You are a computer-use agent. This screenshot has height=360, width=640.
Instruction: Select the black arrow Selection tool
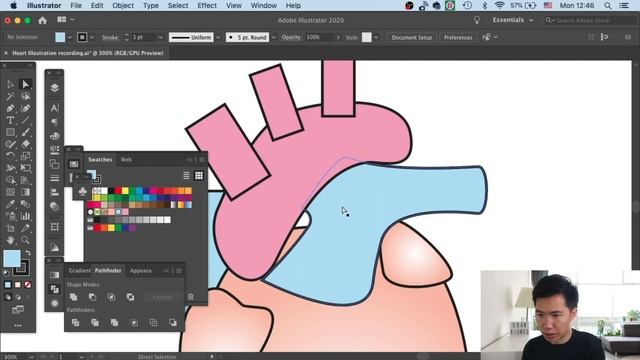(x=11, y=84)
